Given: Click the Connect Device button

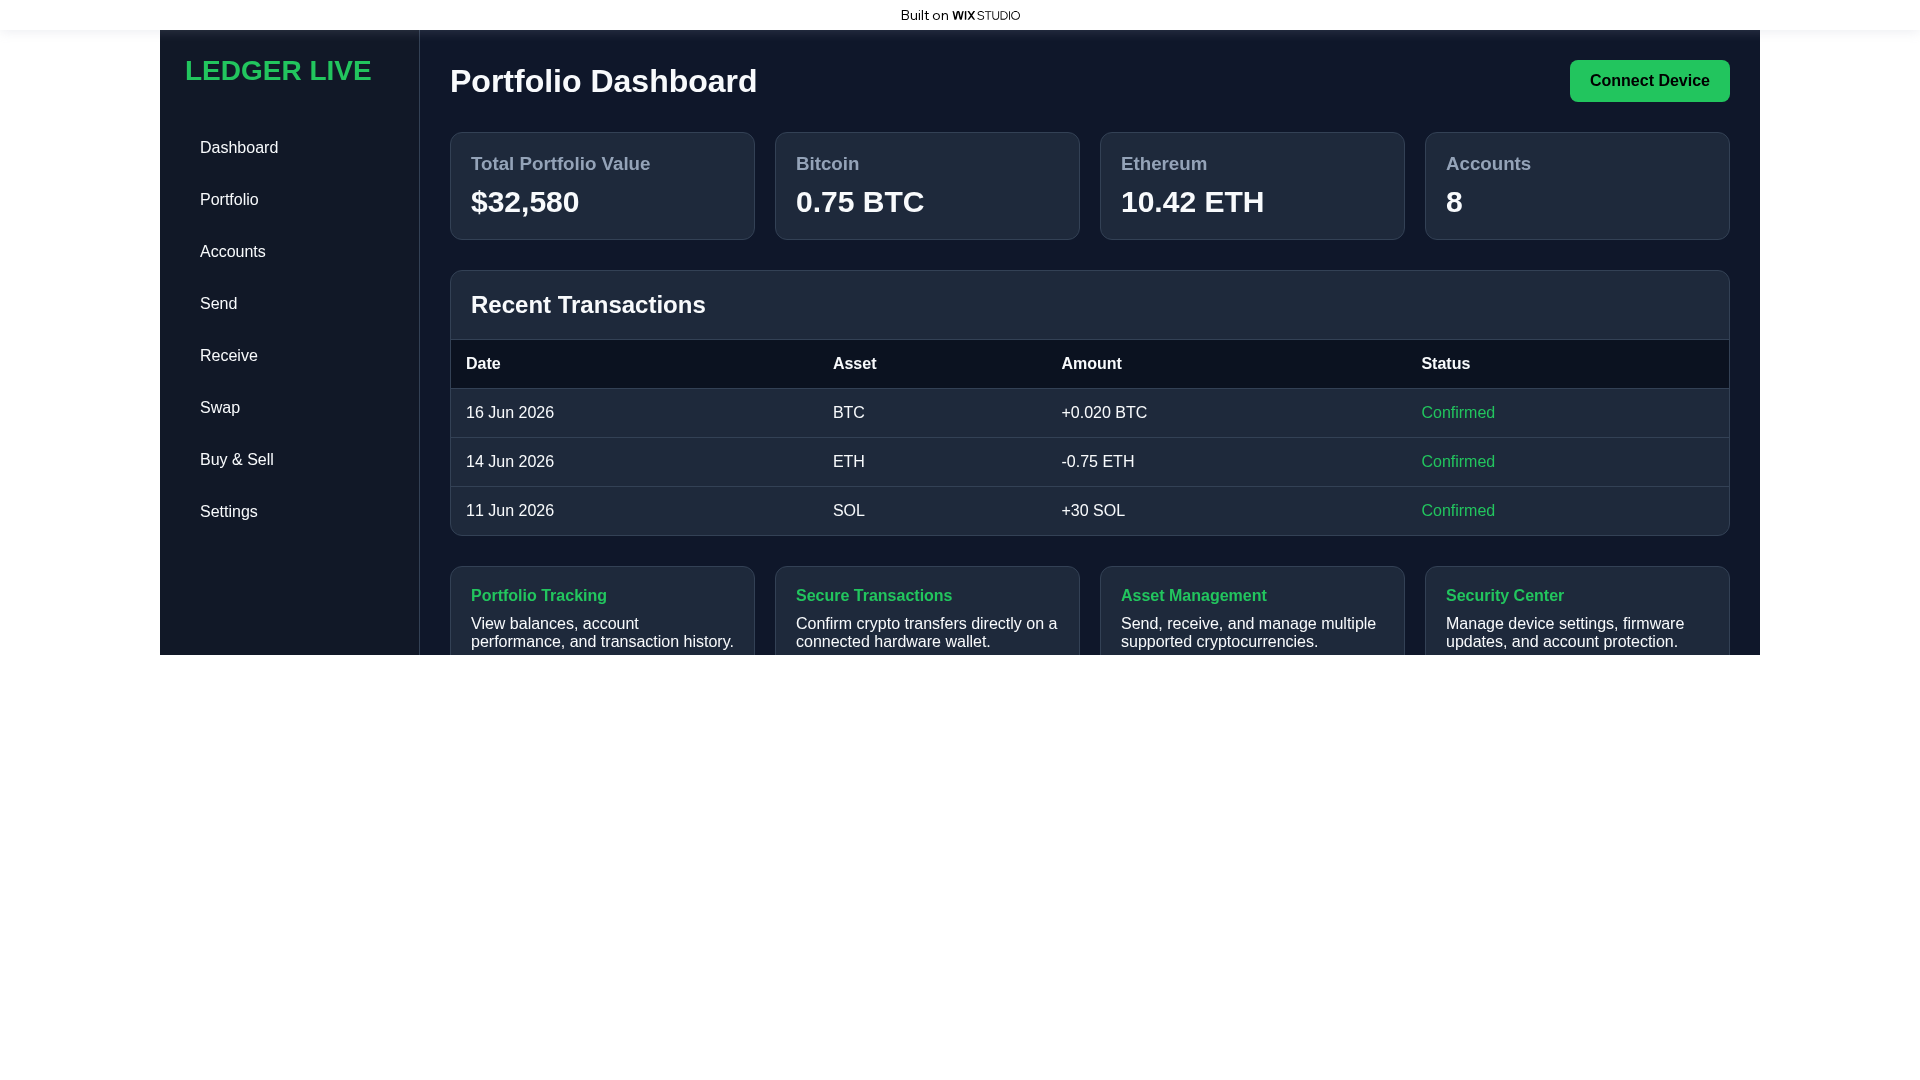Looking at the screenshot, I should click(1649, 81).
